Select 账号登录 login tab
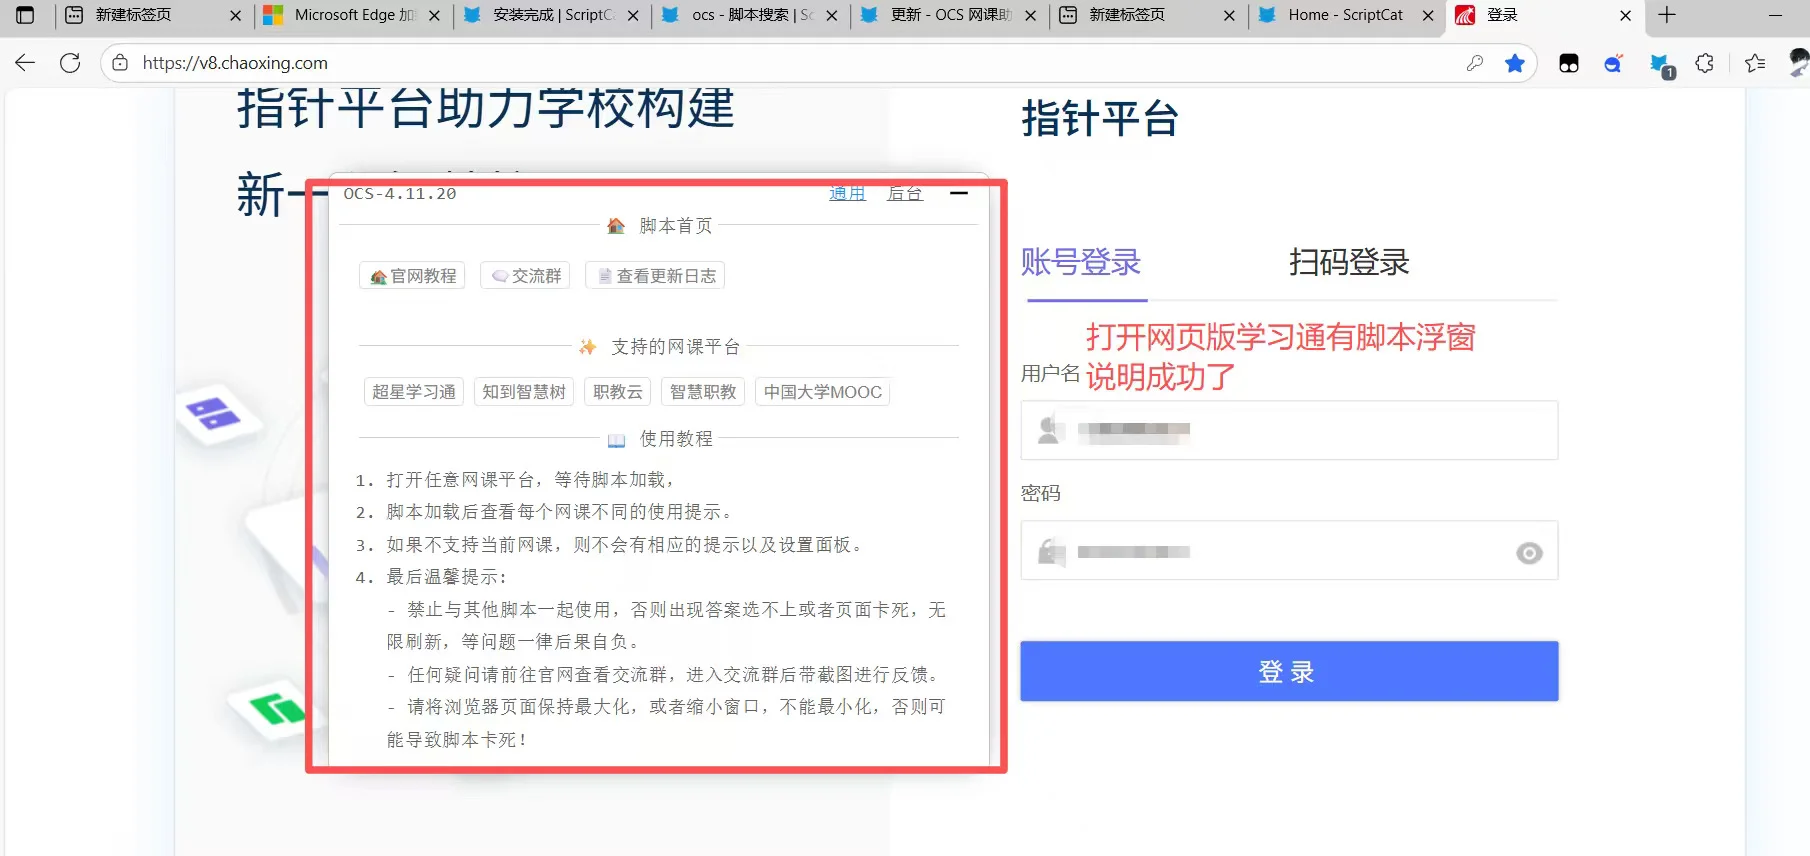The image size is (1810, 856). pyautogui.click(x=1081, y=262)
